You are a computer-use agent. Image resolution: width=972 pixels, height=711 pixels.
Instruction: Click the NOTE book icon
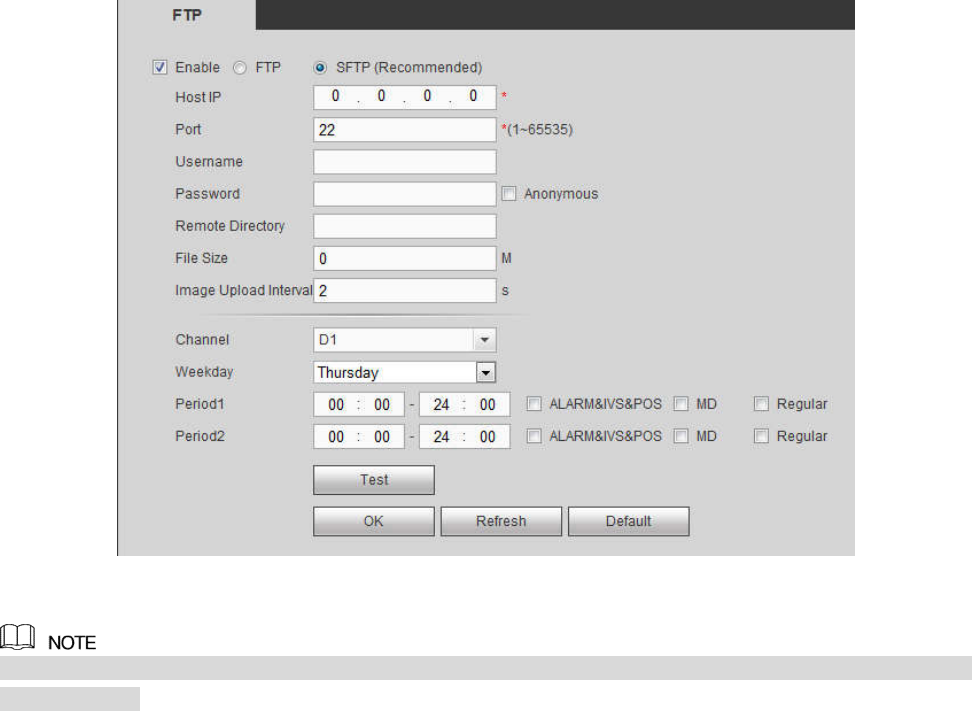[x=17, y=637]
